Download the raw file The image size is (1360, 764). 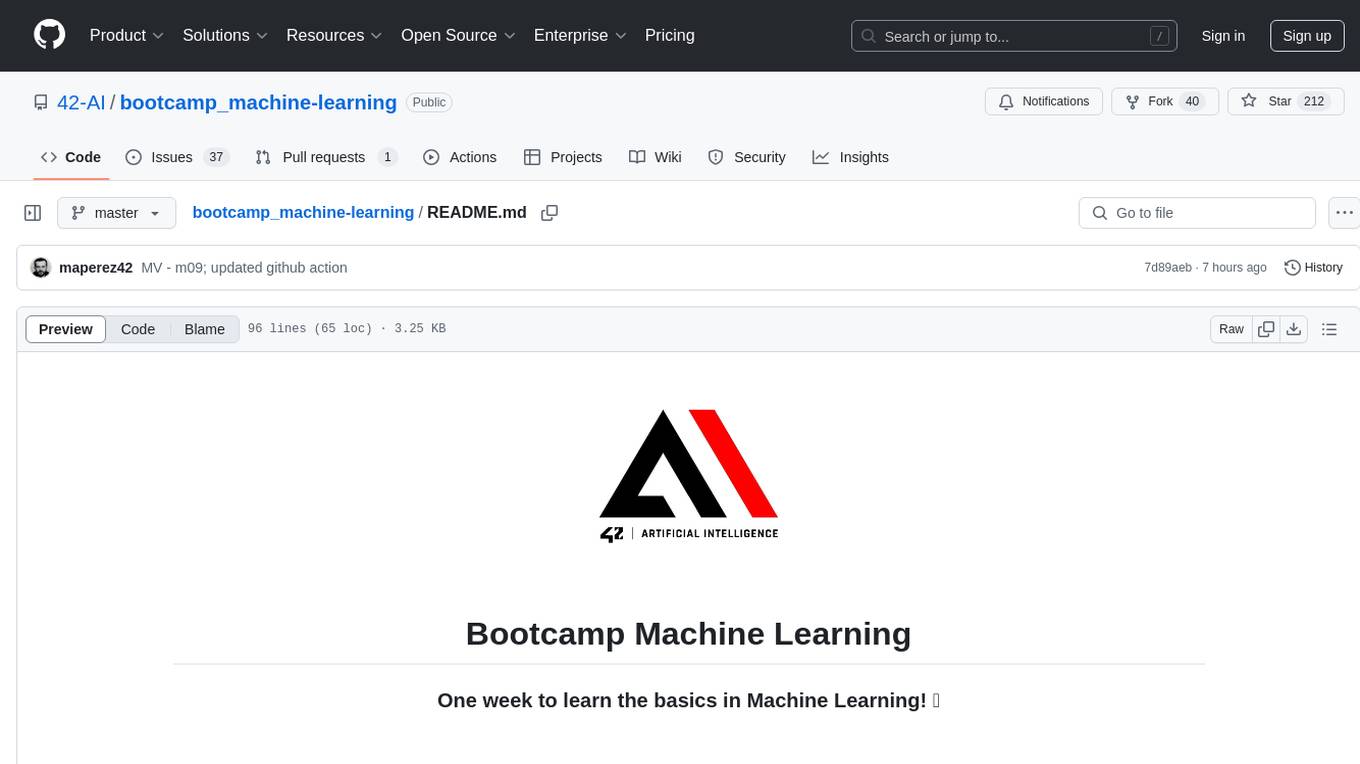click(x=1294, y=329)
